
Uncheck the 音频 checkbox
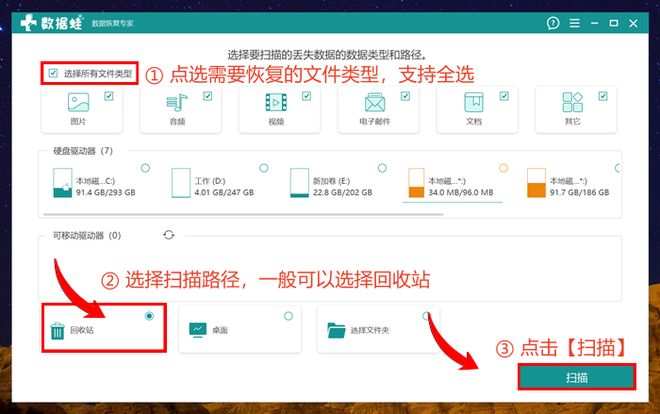208,96
